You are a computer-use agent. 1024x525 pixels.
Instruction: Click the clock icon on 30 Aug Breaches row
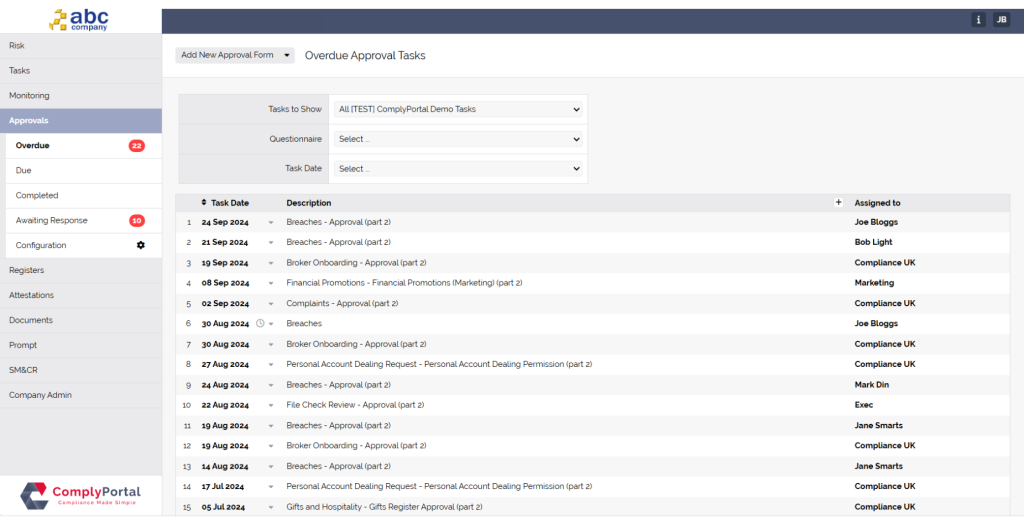(260, 324)
